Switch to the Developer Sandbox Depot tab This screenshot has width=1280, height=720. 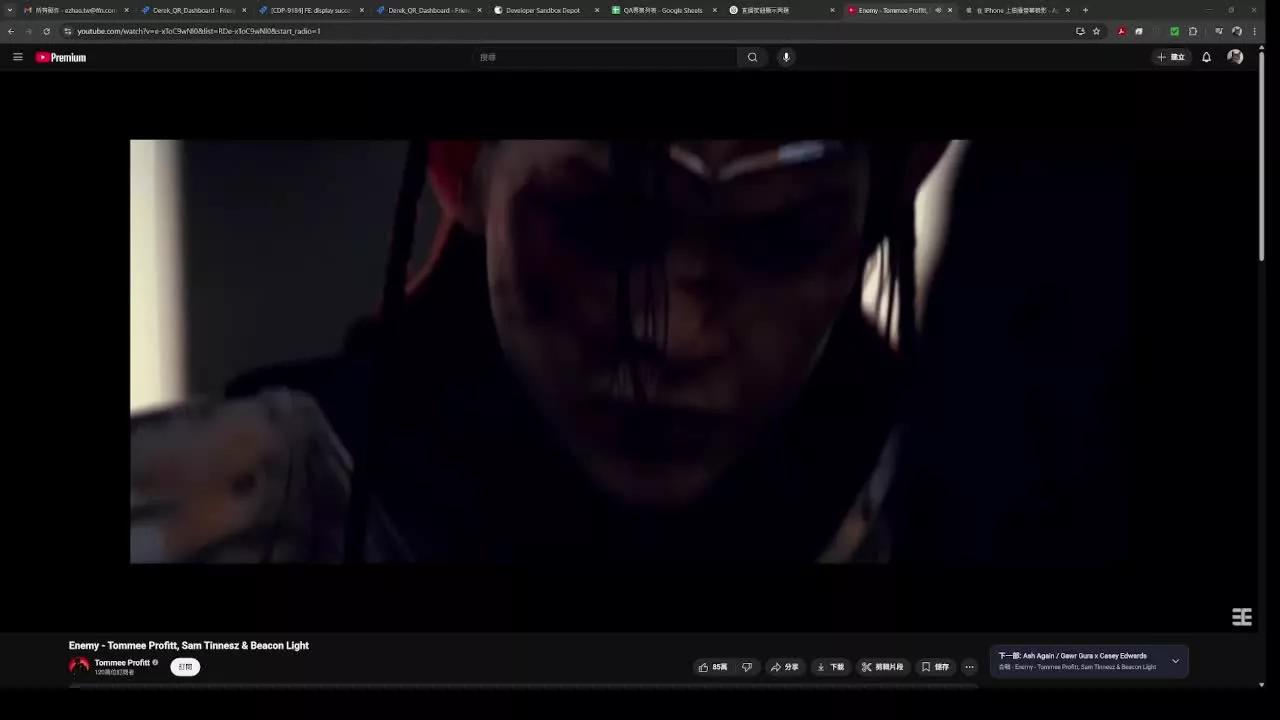(546, 10)
